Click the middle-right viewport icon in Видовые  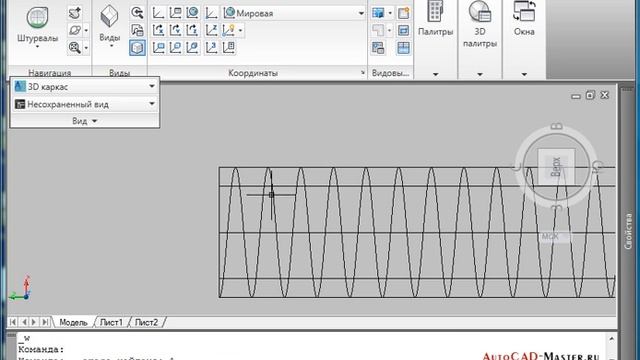[403, 30]
